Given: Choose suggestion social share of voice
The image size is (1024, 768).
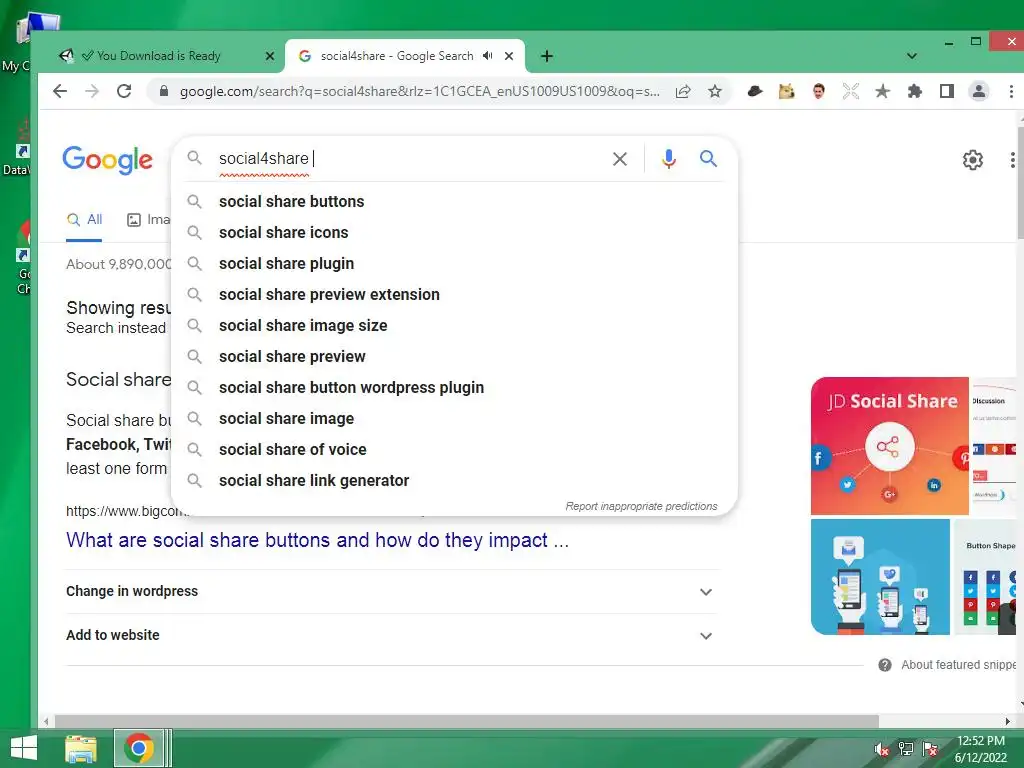Looking at the screenshot, I should click(x=455, y=450).
